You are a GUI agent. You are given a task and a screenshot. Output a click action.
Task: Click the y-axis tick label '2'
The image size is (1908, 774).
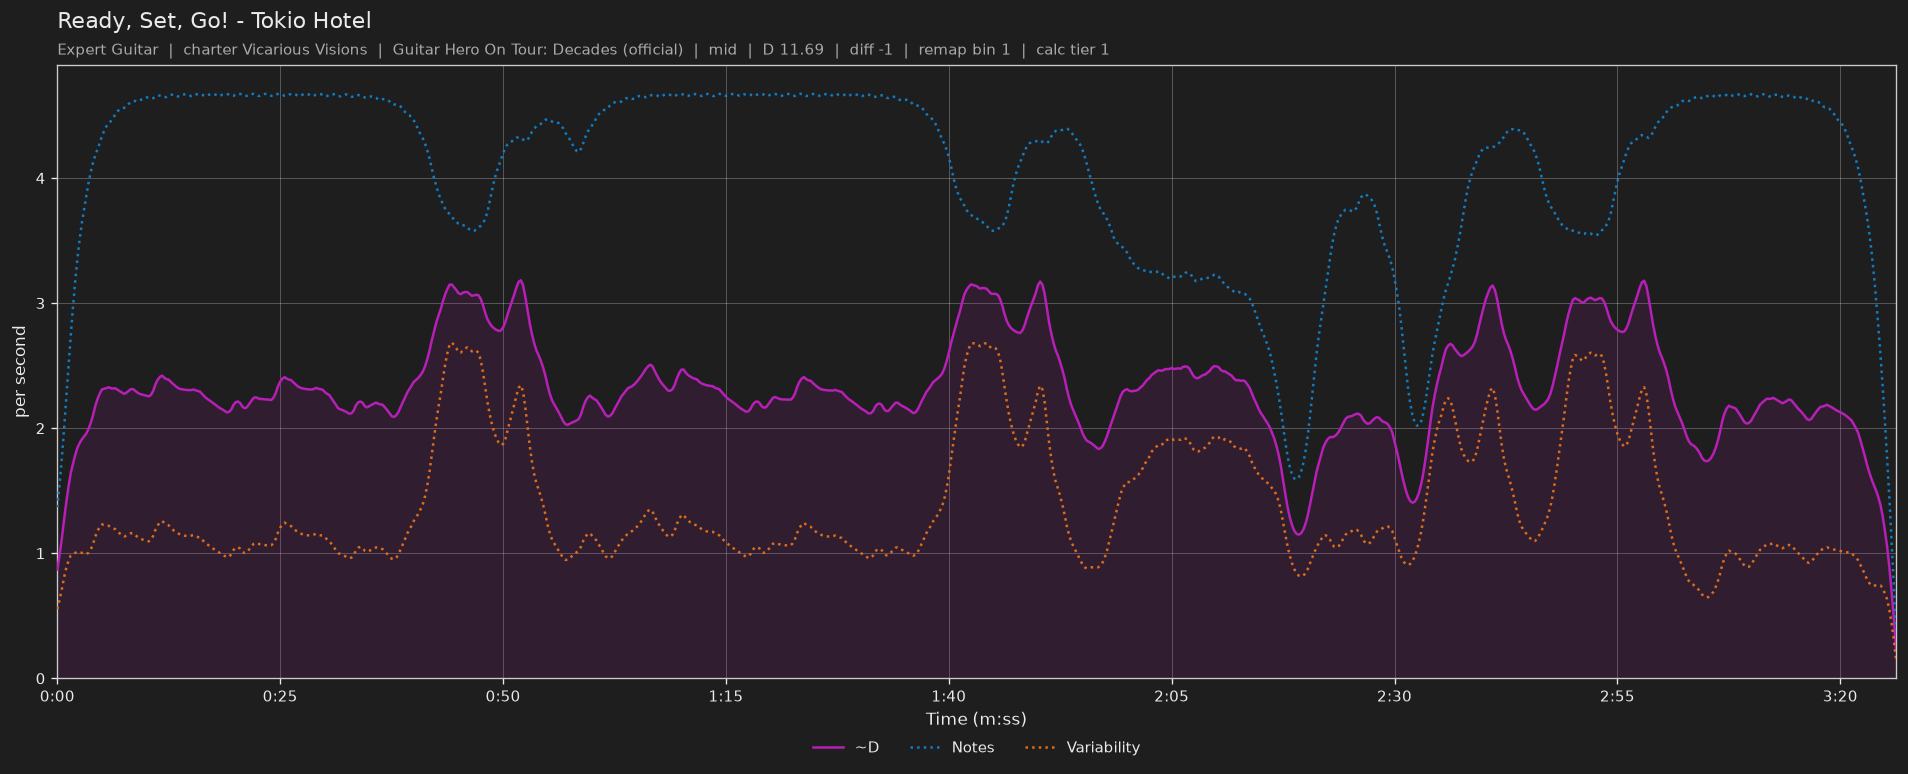point(41,429)
